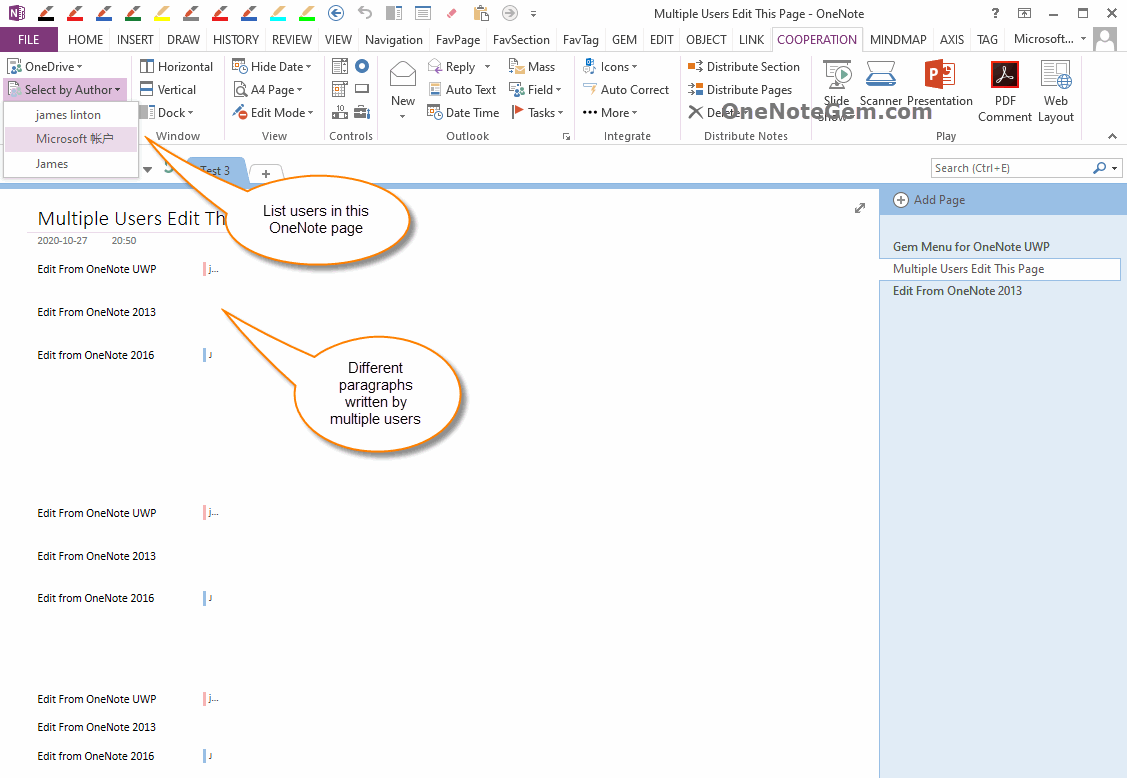The width and height of the screenshot is (1127, 778).
Task: Click the Full Page View toolbar icon
Action: [423, 13]
